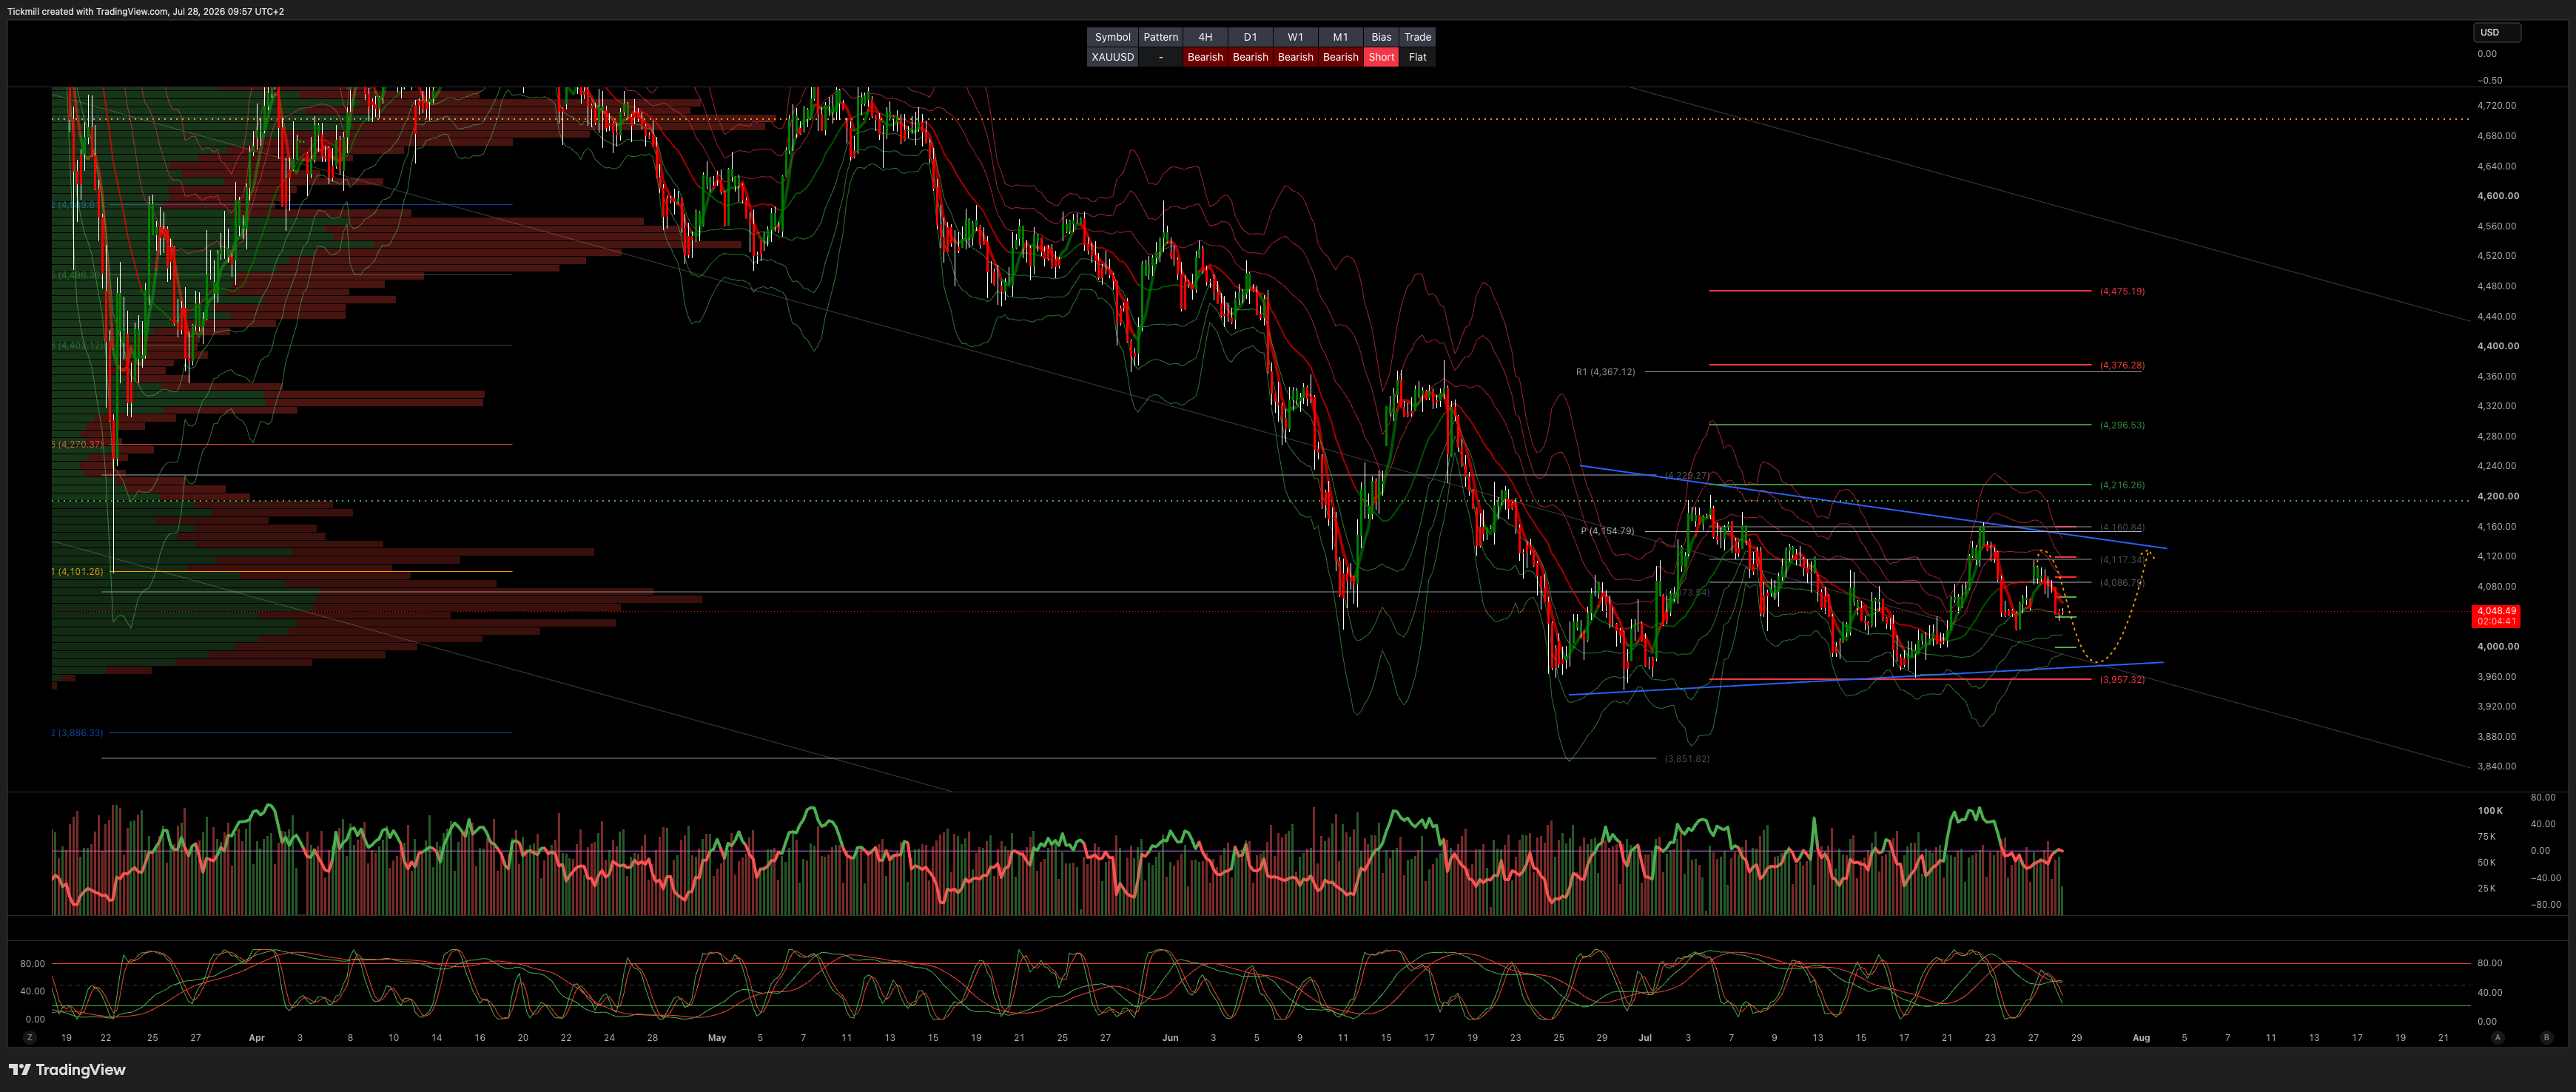Toggle the auto scale A button

(2497, 1038)
